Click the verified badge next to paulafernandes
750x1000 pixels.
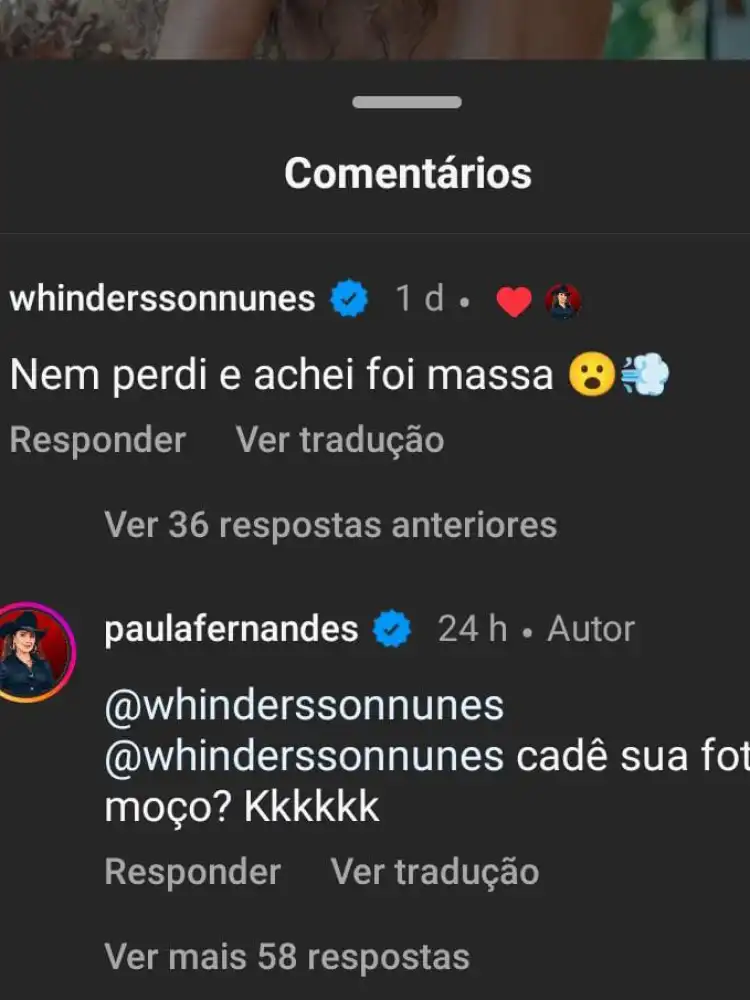(392, 629)
